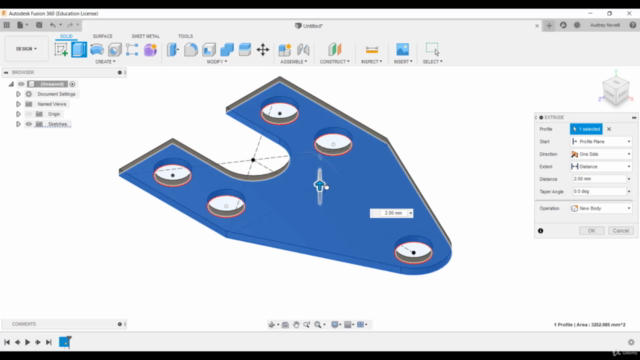Expand the Sketches folder
This screenshot has width=640, height=360.
pos(18,124)
